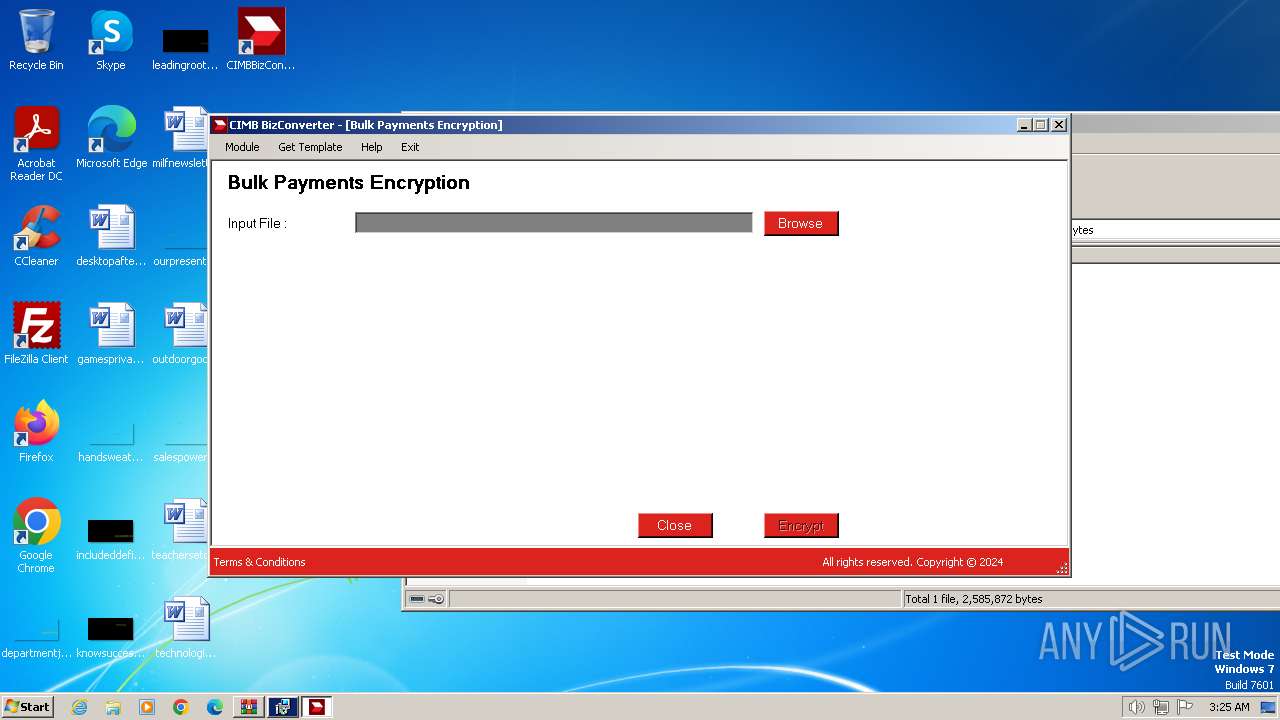Image resolution: width=1280 pixels, height=720 pixels.
Task: Click the red Close button
Action: point(675,525)
